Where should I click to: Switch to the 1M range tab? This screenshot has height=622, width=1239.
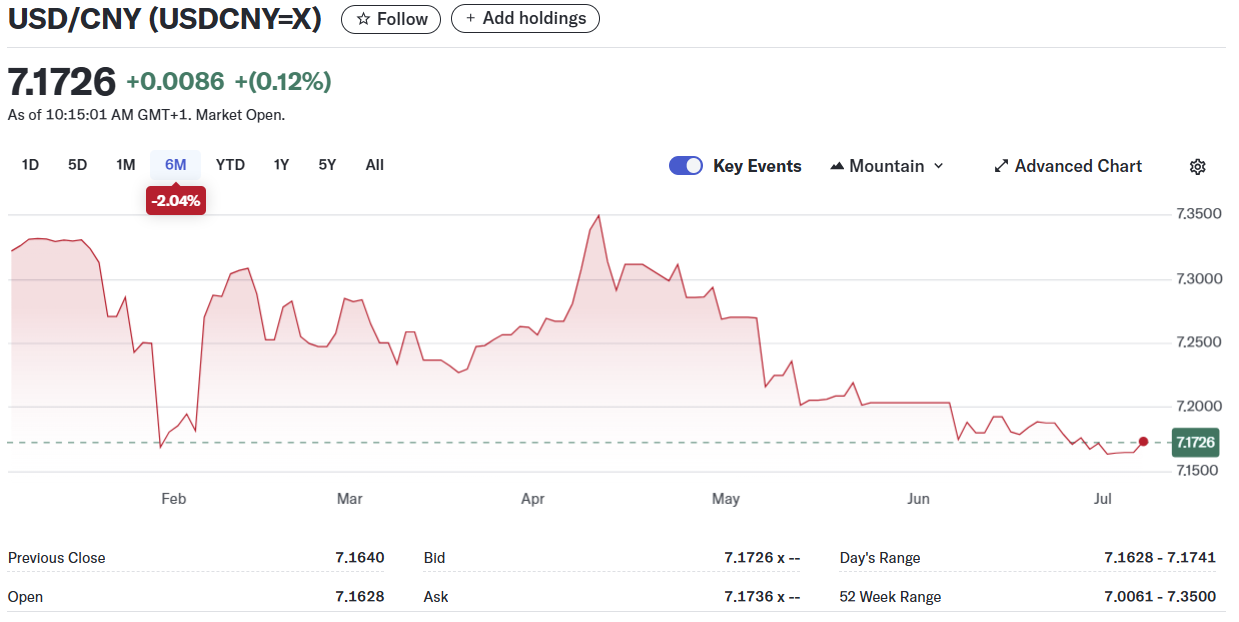pos(125,165)
